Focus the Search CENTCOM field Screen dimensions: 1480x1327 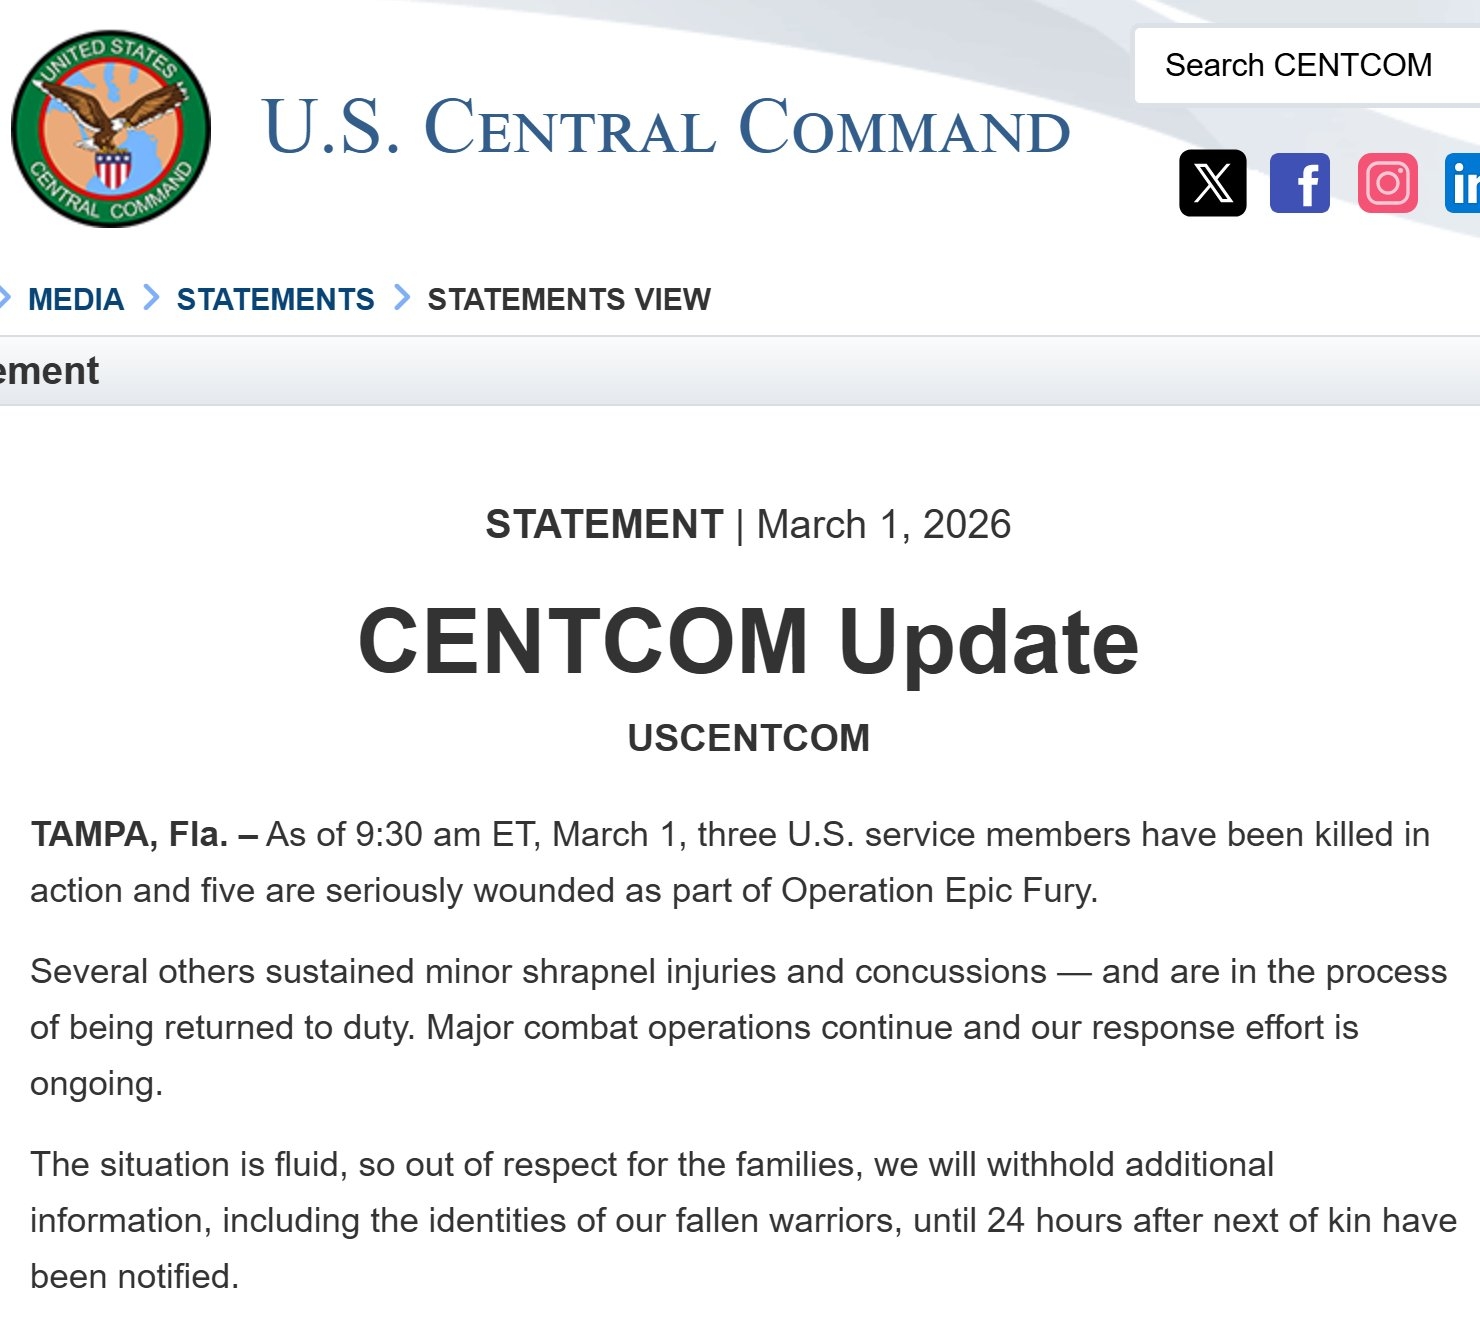[1300, 66]
